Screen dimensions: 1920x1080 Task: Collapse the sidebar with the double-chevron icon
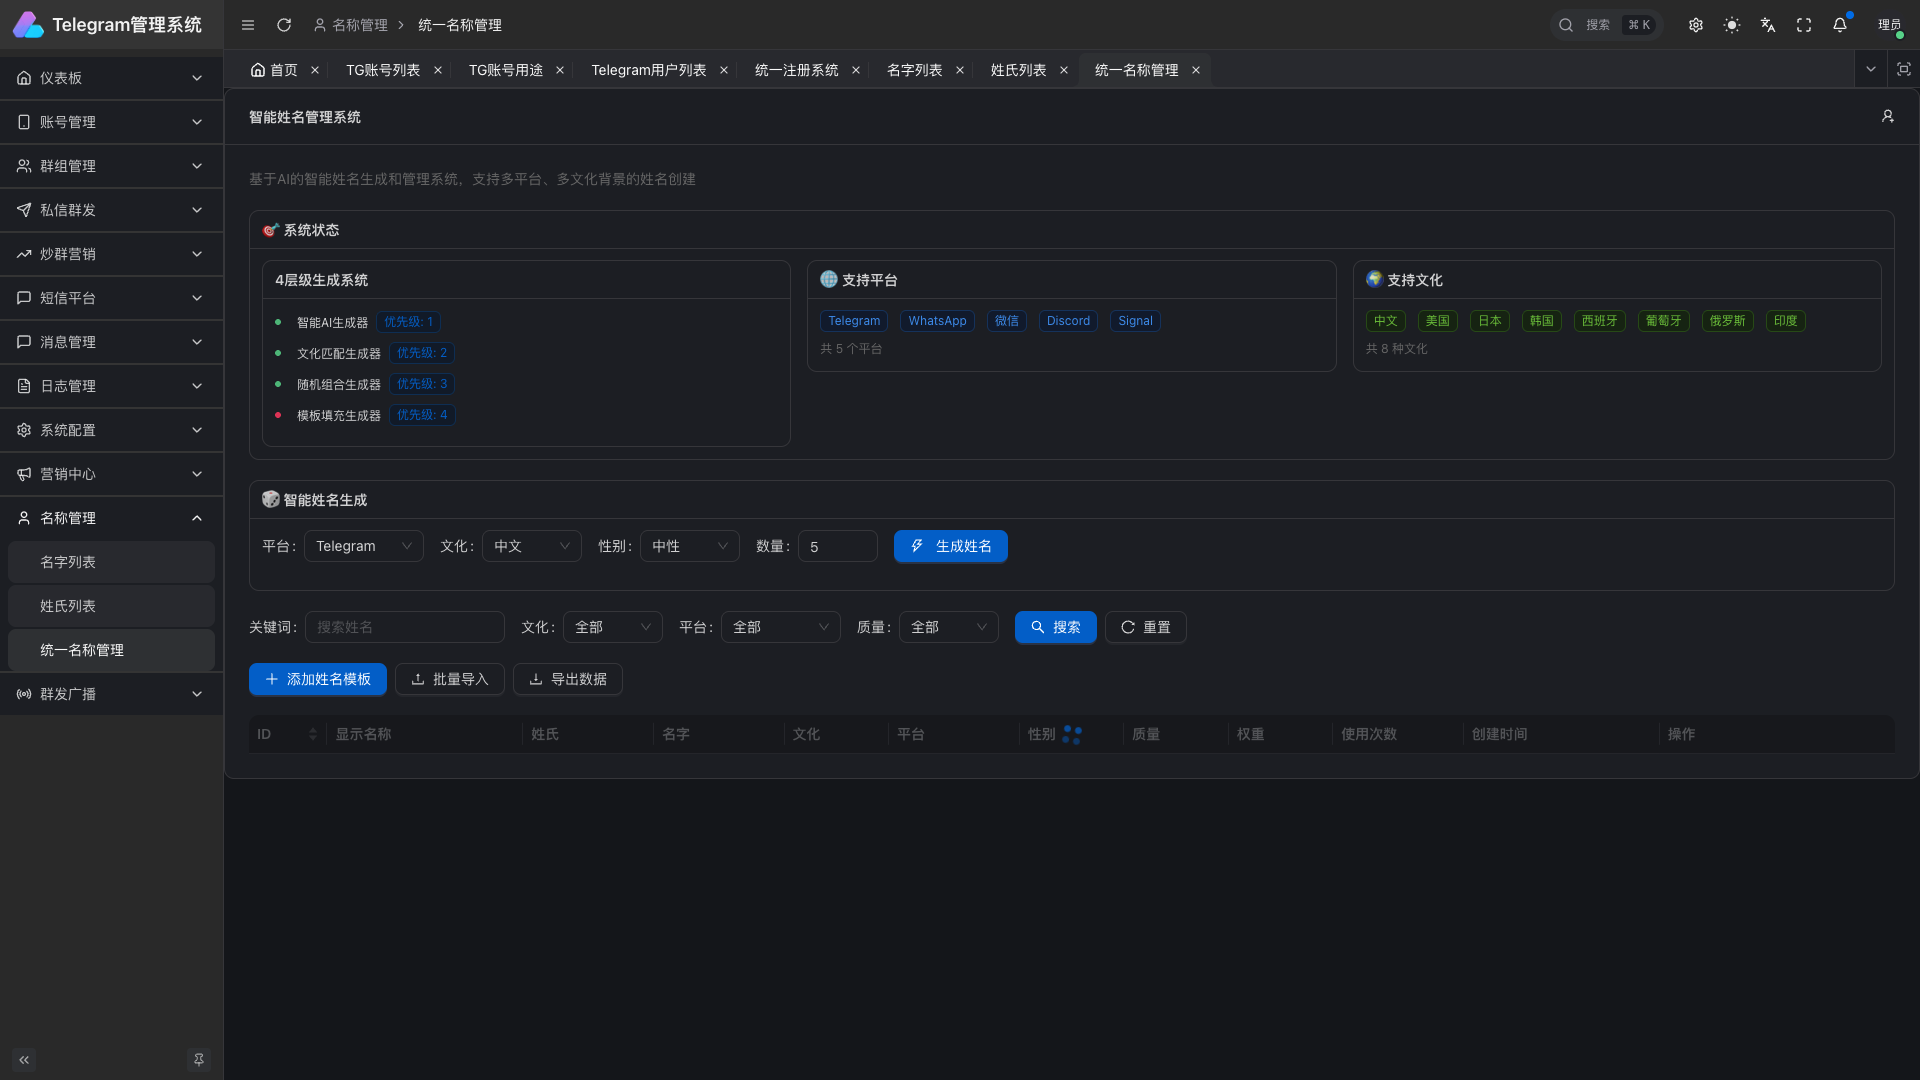pos(24,1060)
